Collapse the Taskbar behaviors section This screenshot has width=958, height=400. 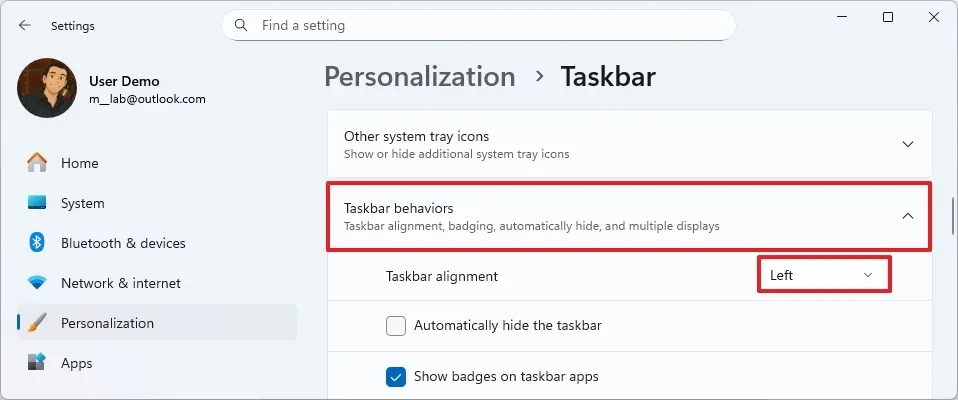907,216
